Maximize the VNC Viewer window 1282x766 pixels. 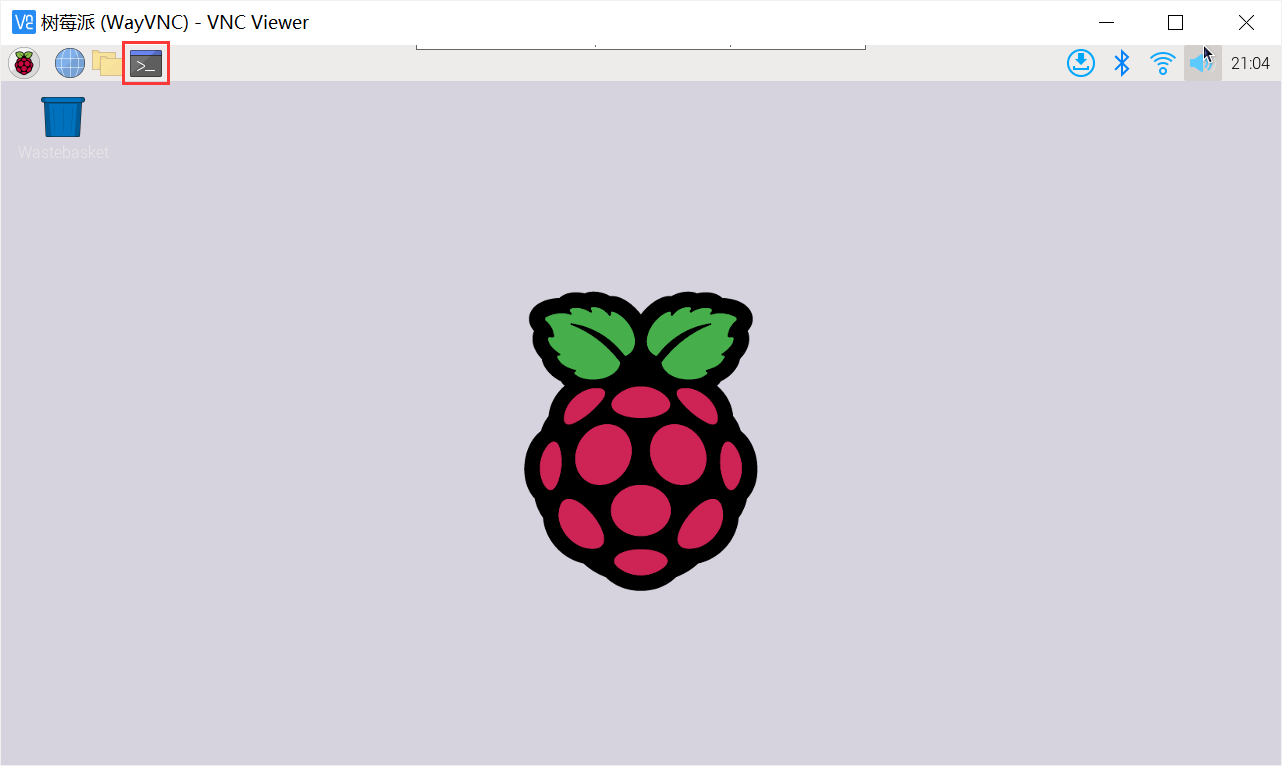(x=1176, y=22)
